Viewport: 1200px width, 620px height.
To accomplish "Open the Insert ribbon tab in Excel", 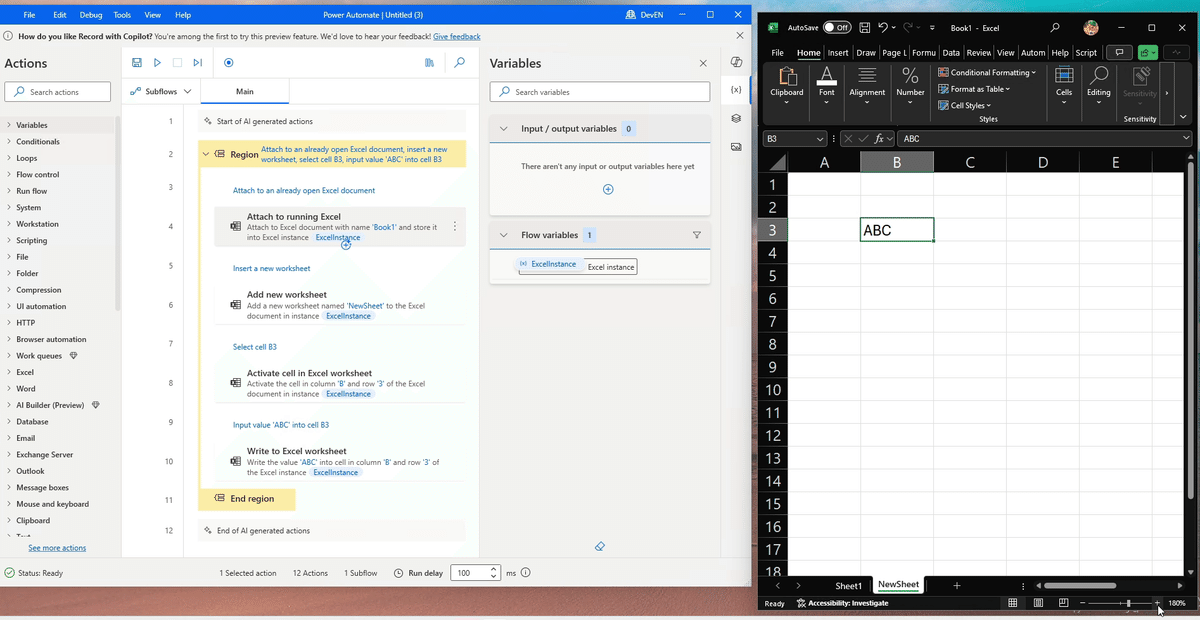I will tap(838, 53).
